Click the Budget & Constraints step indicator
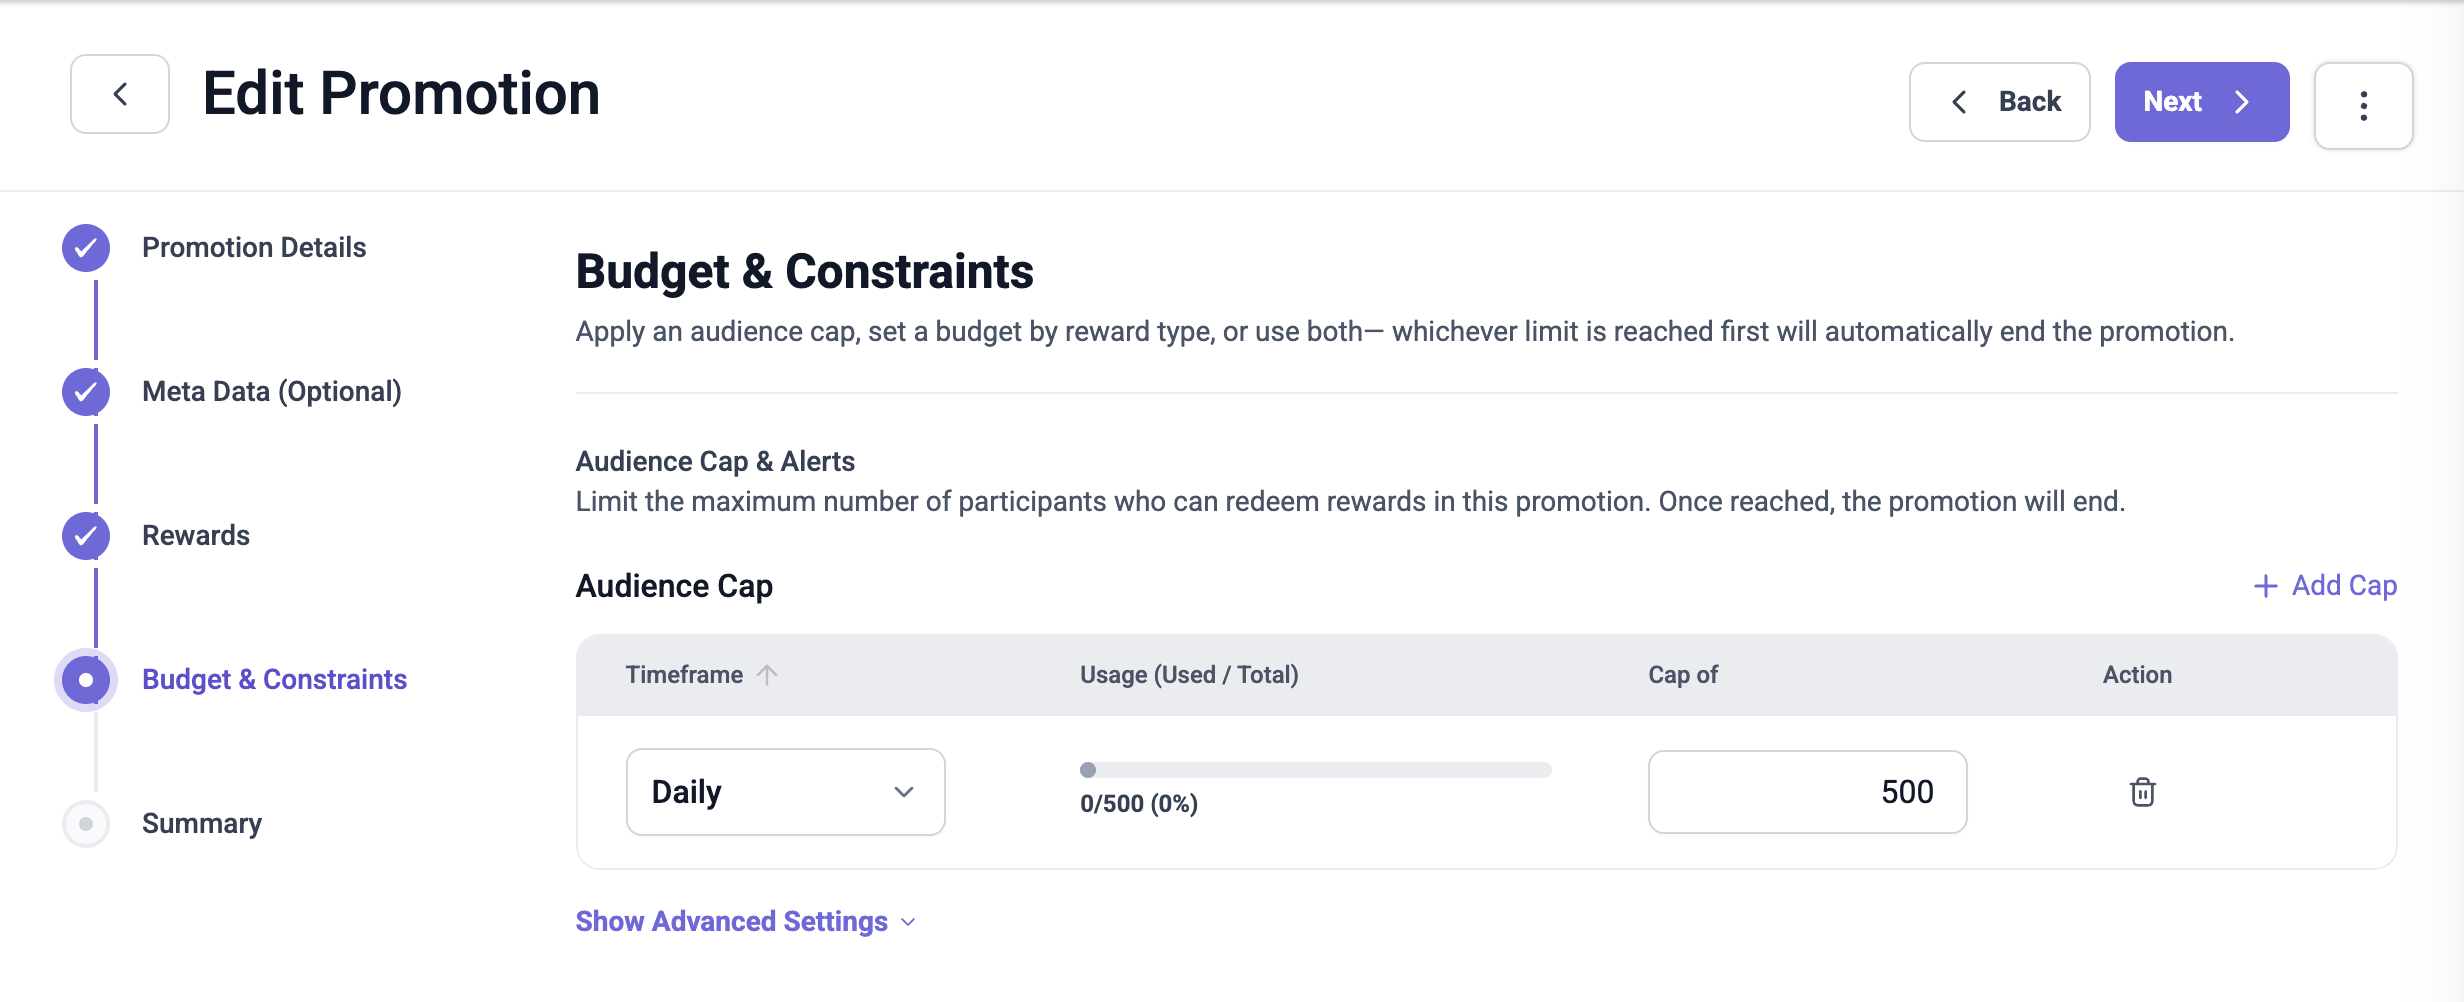The width and height of the screenshot is (2464, 1002). 86,680
